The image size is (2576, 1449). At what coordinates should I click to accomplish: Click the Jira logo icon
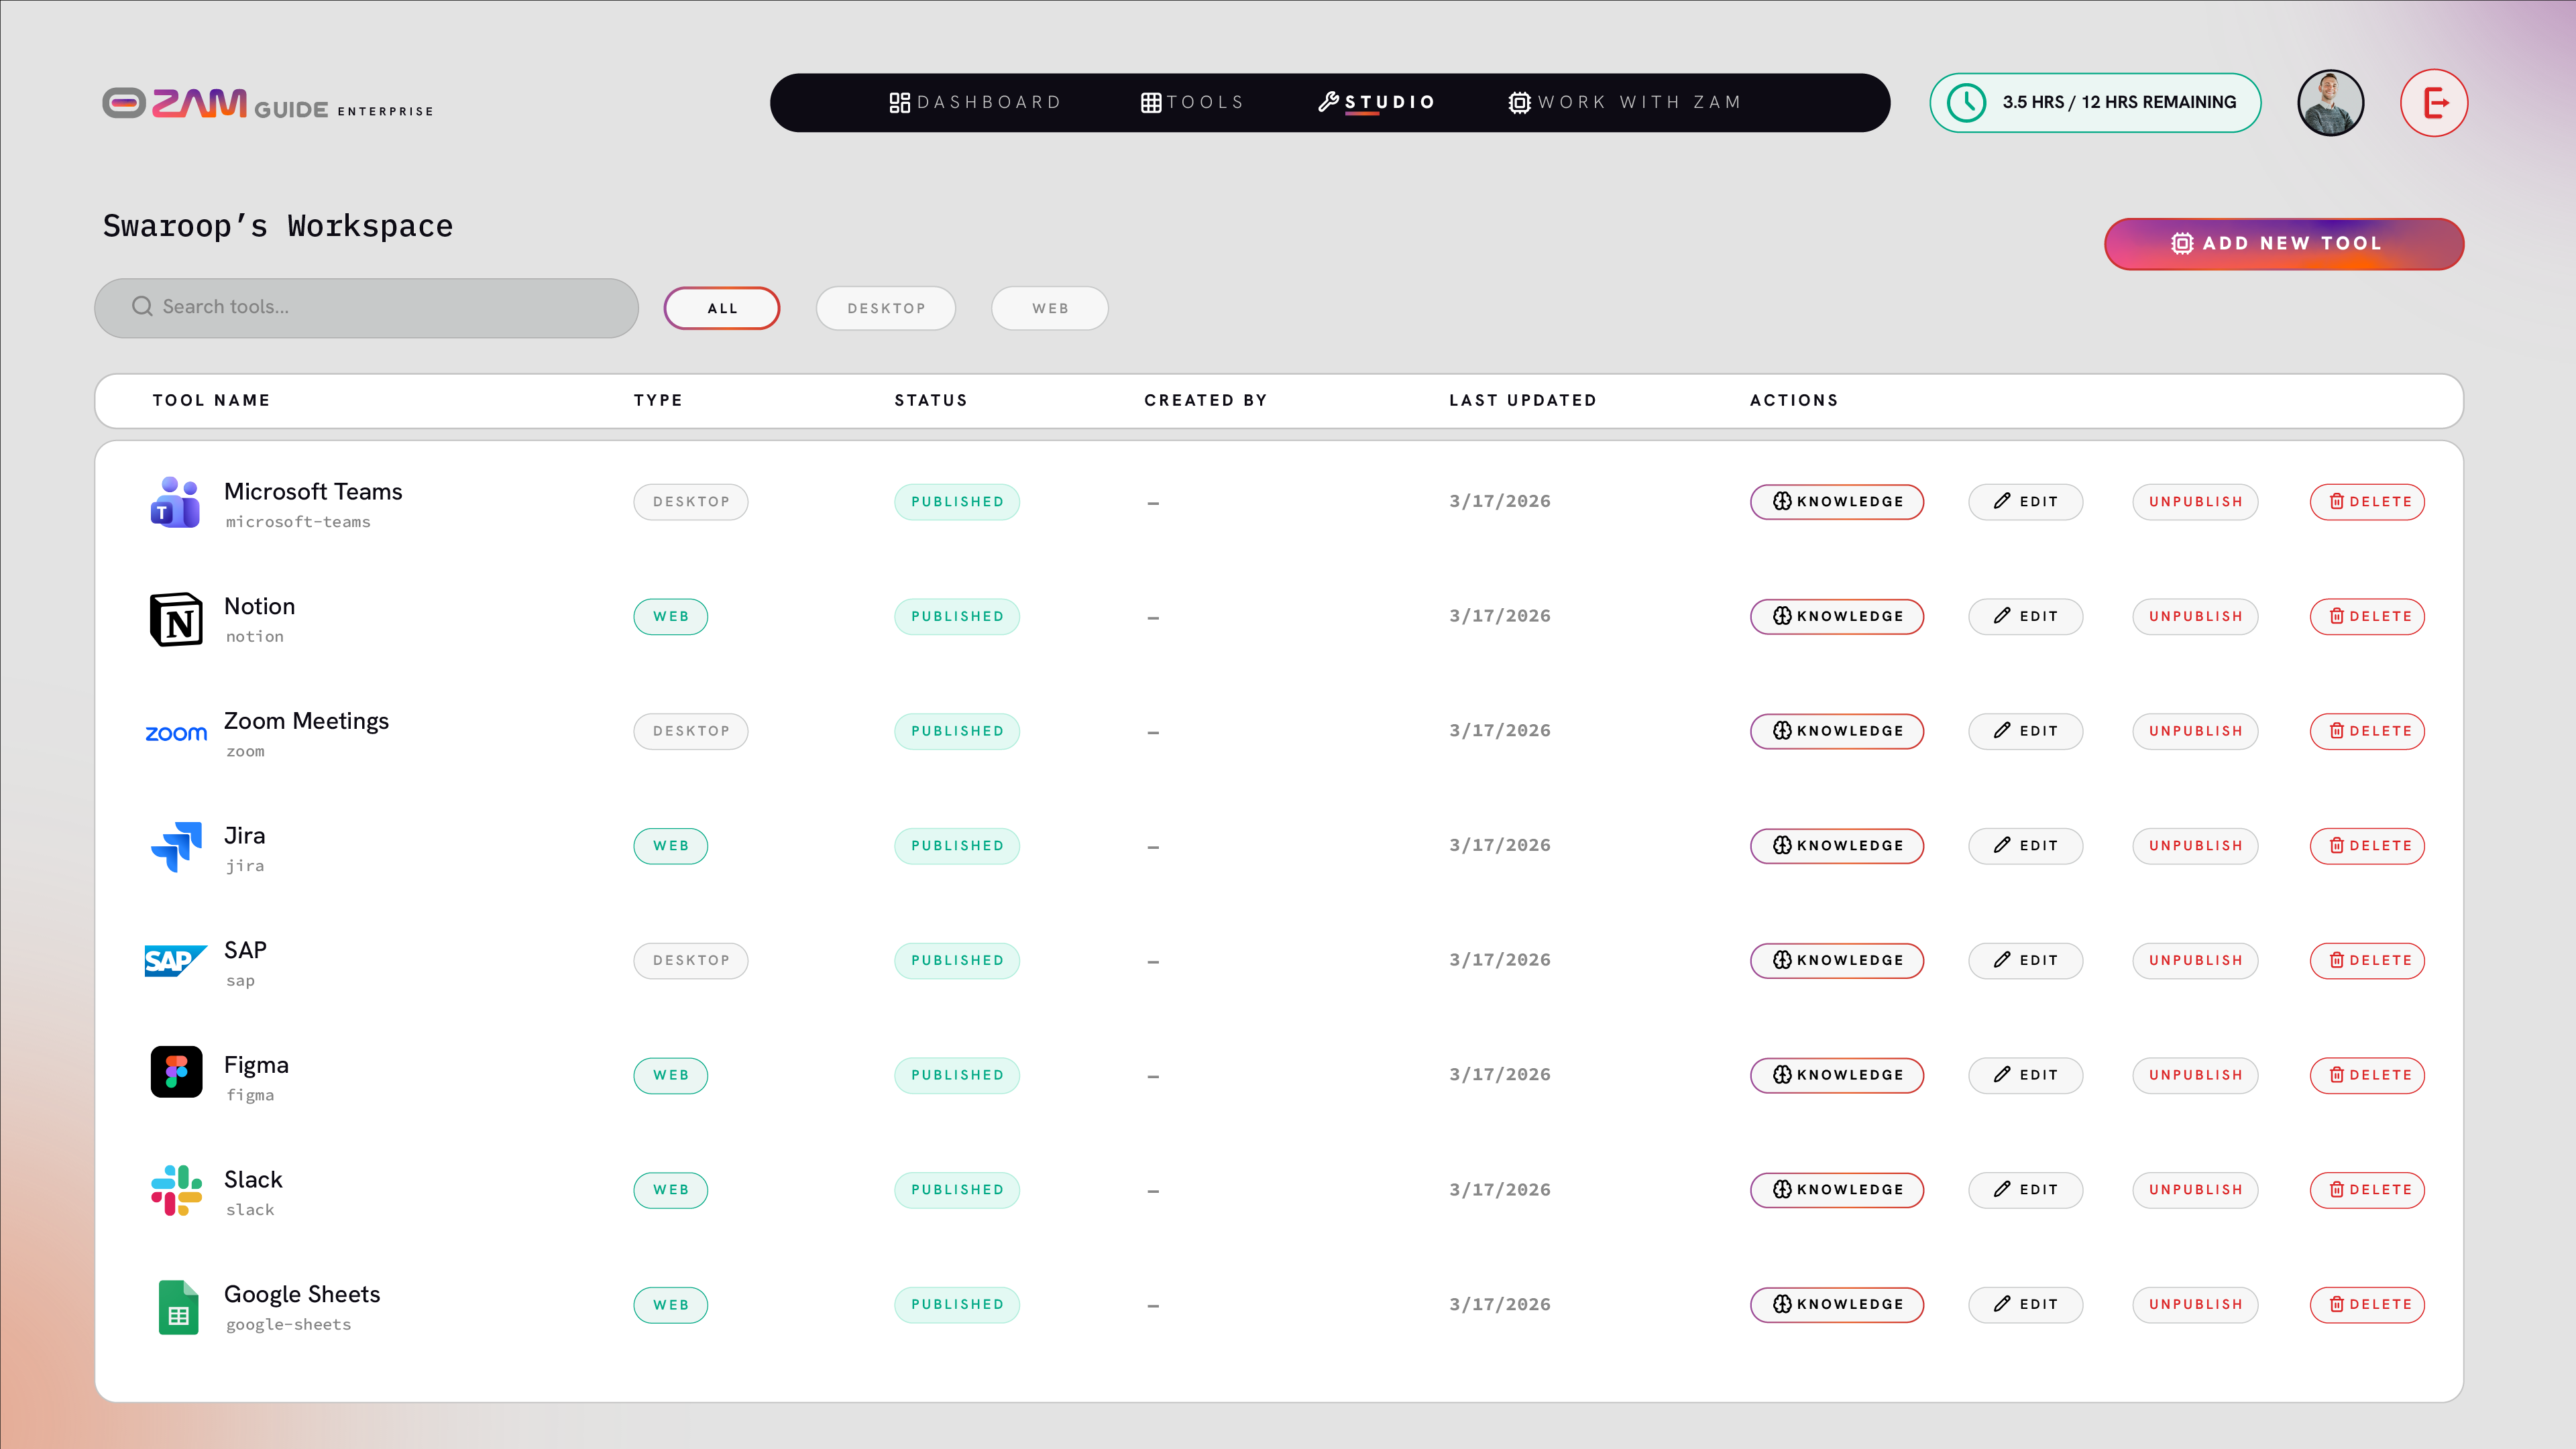tap(176, 847)
